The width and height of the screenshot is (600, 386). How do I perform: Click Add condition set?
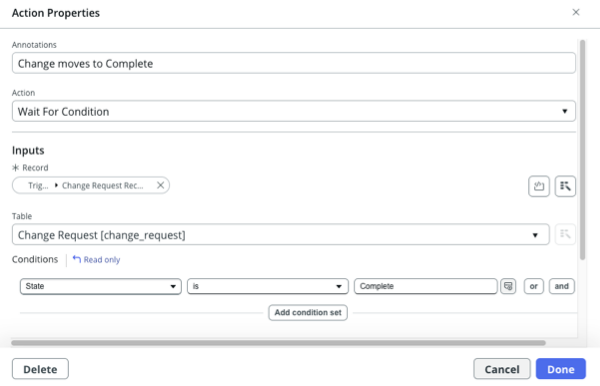pos(308,313)
